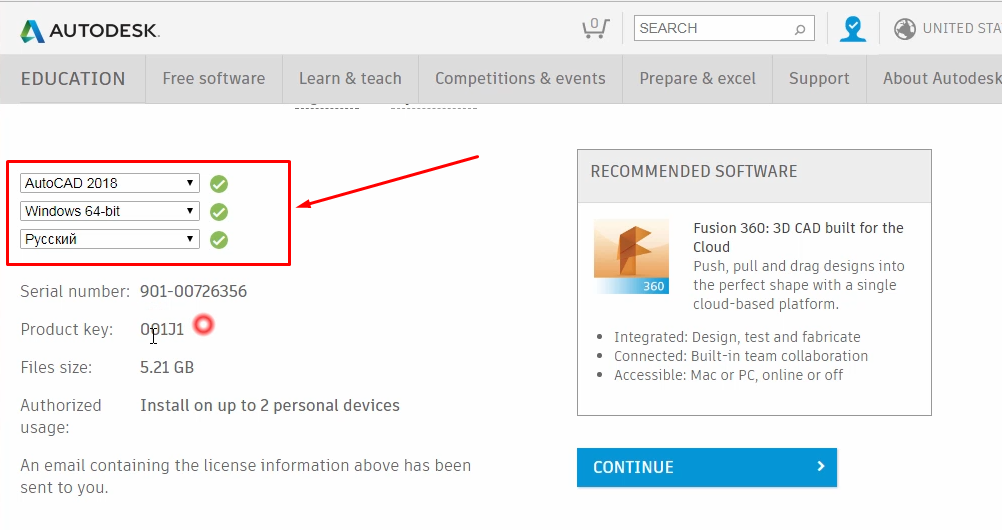Open the Learn & teach menu
The image size is (1002, 530).
[x=350, y=79]
